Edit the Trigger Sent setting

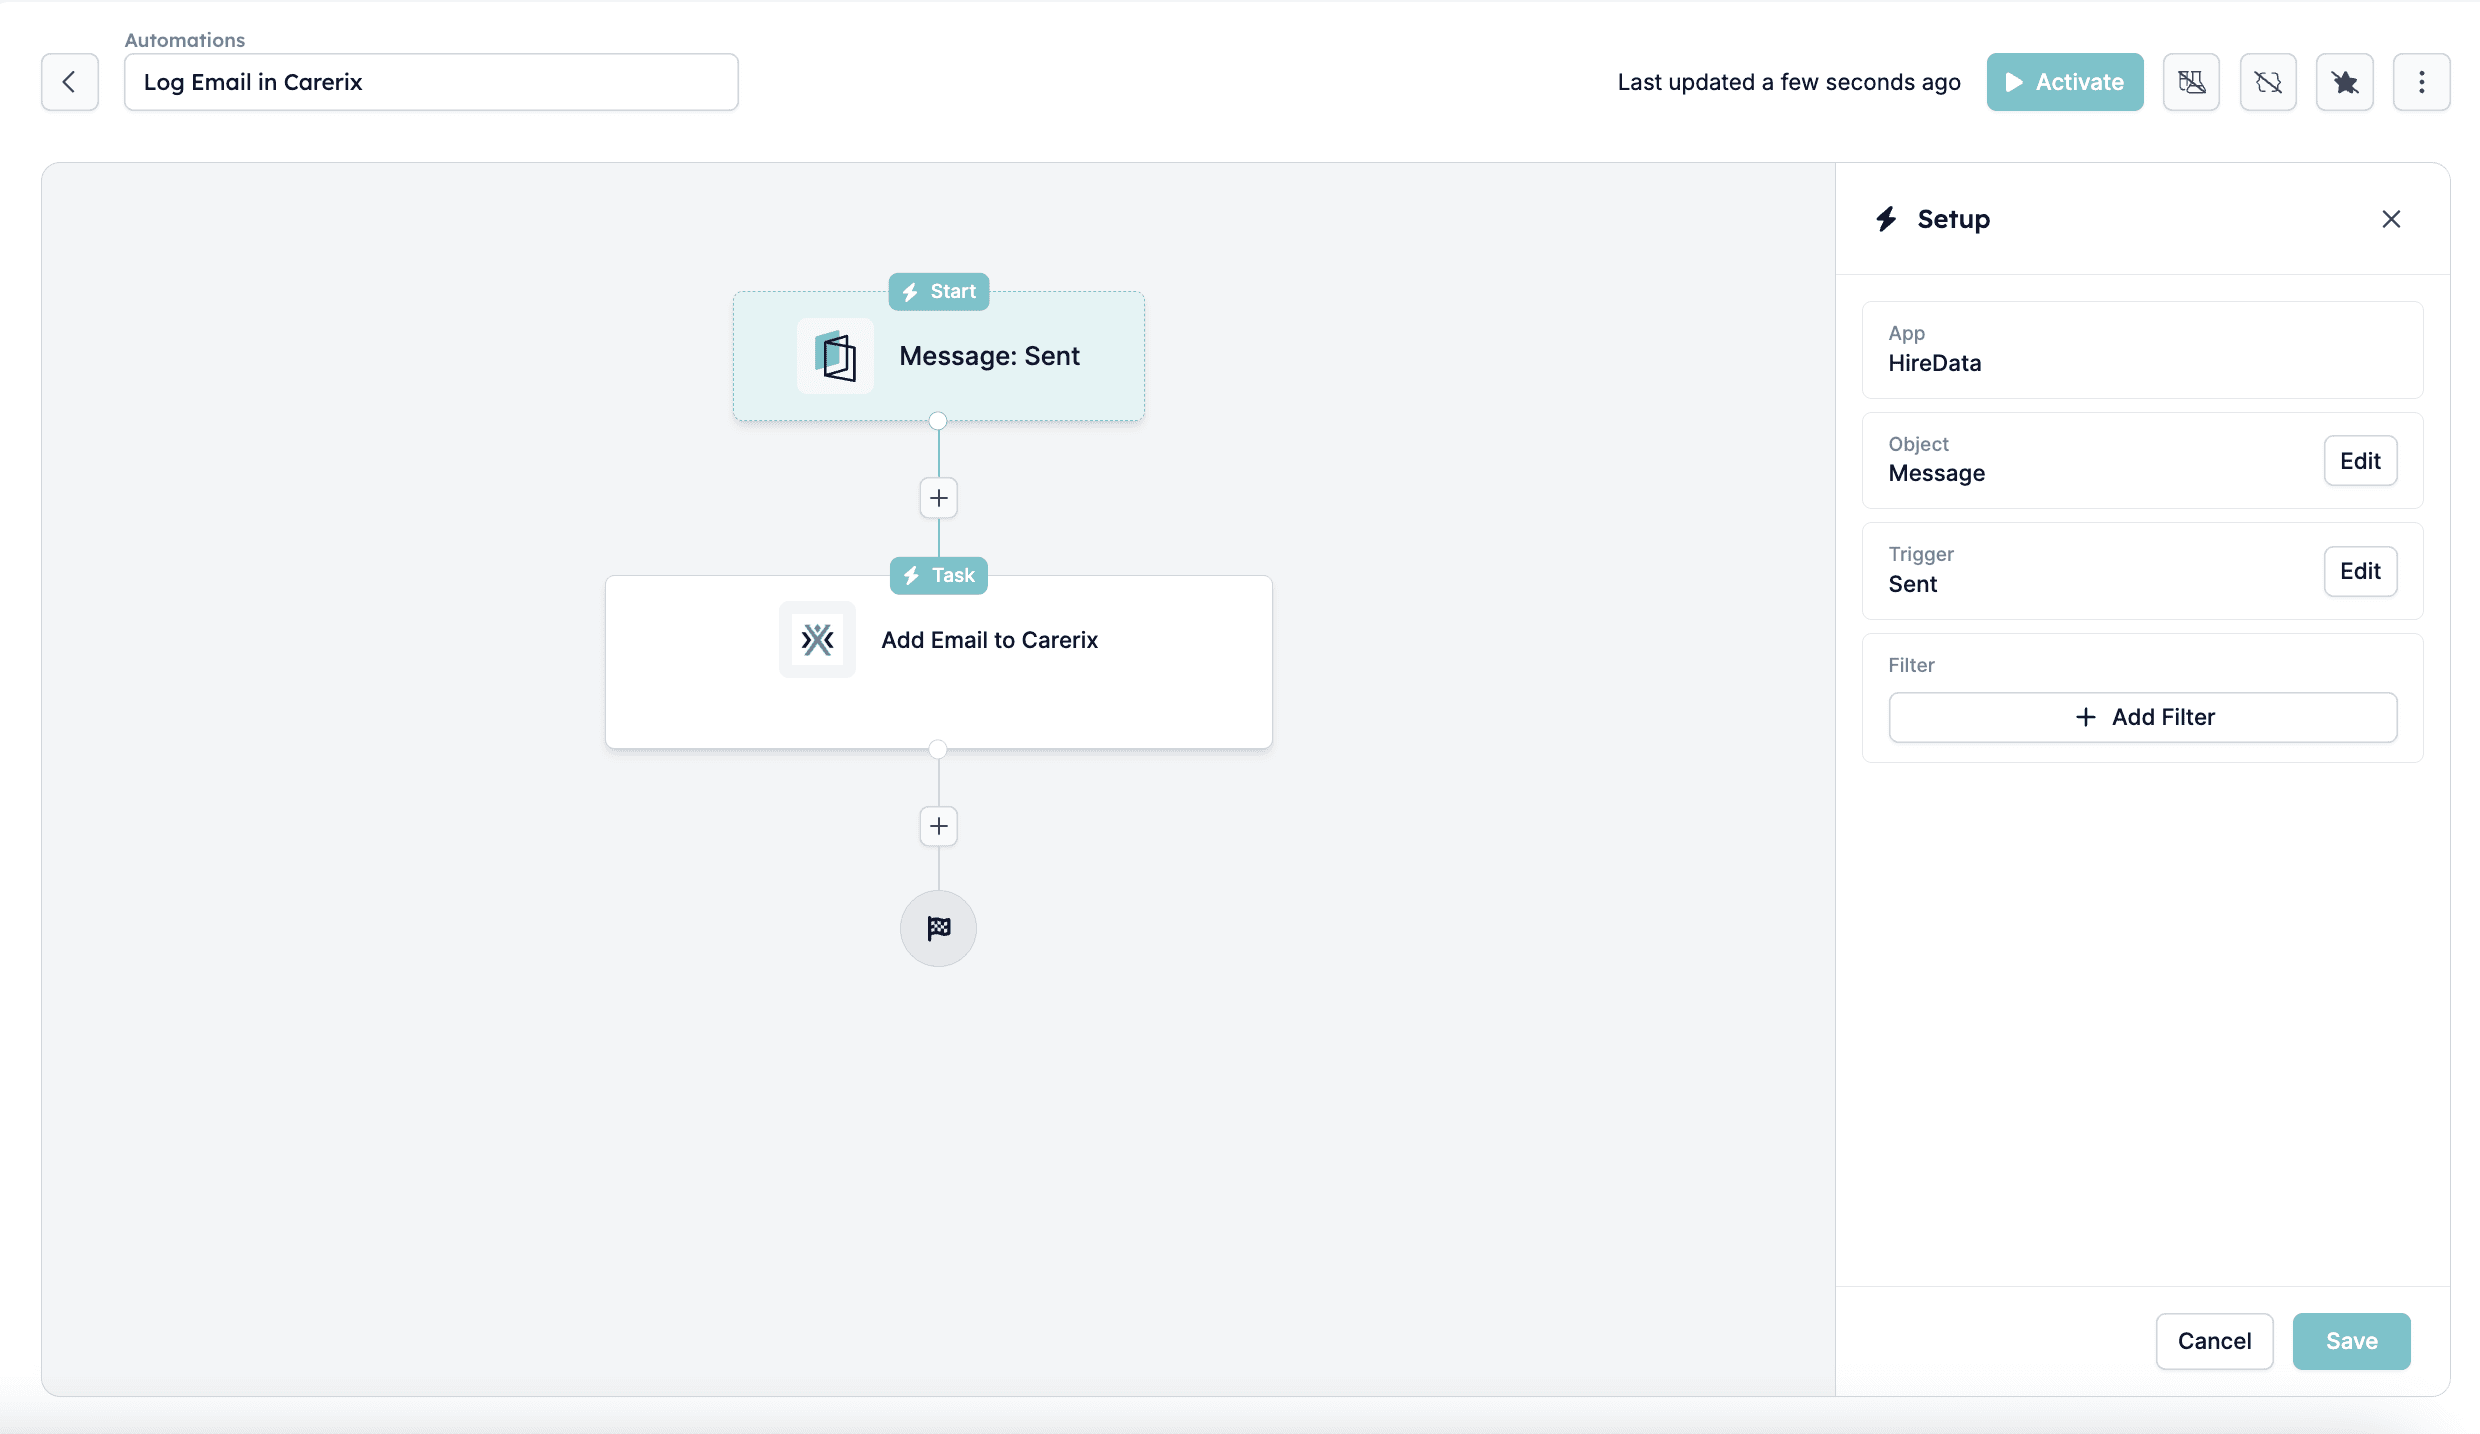(2360, 571)
